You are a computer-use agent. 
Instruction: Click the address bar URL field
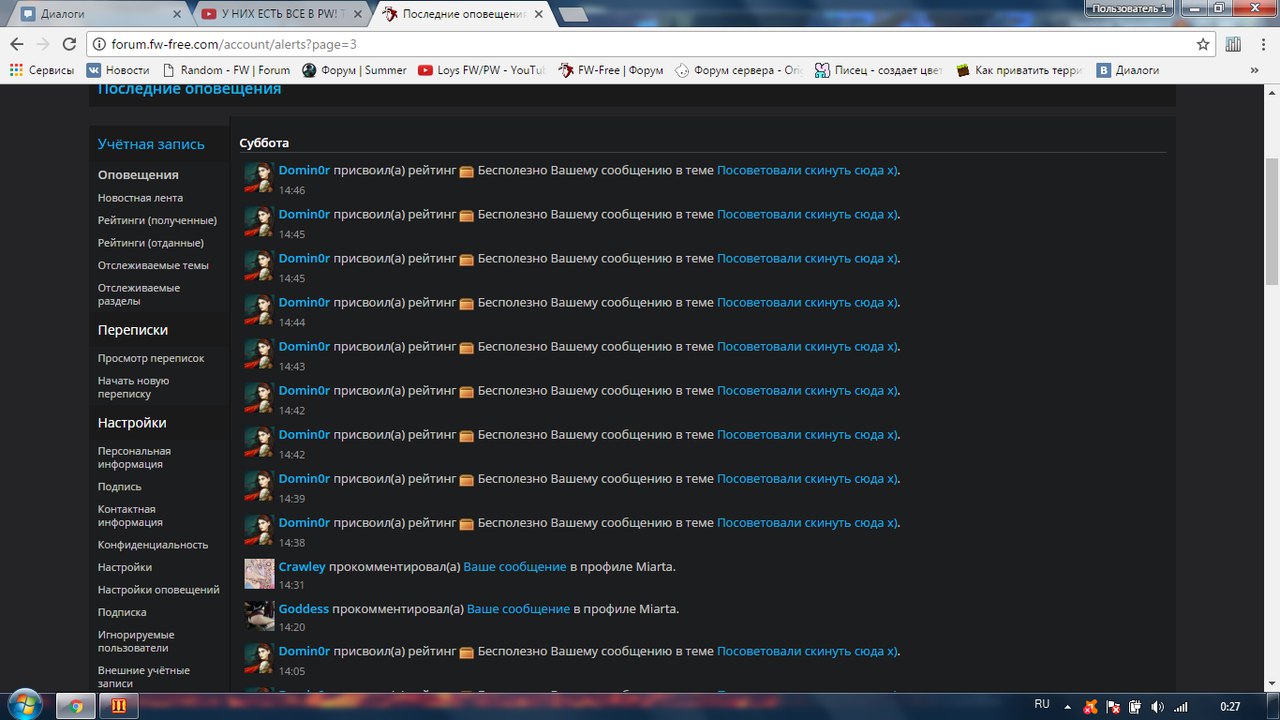pyautogui.click(x=640, y=44)
